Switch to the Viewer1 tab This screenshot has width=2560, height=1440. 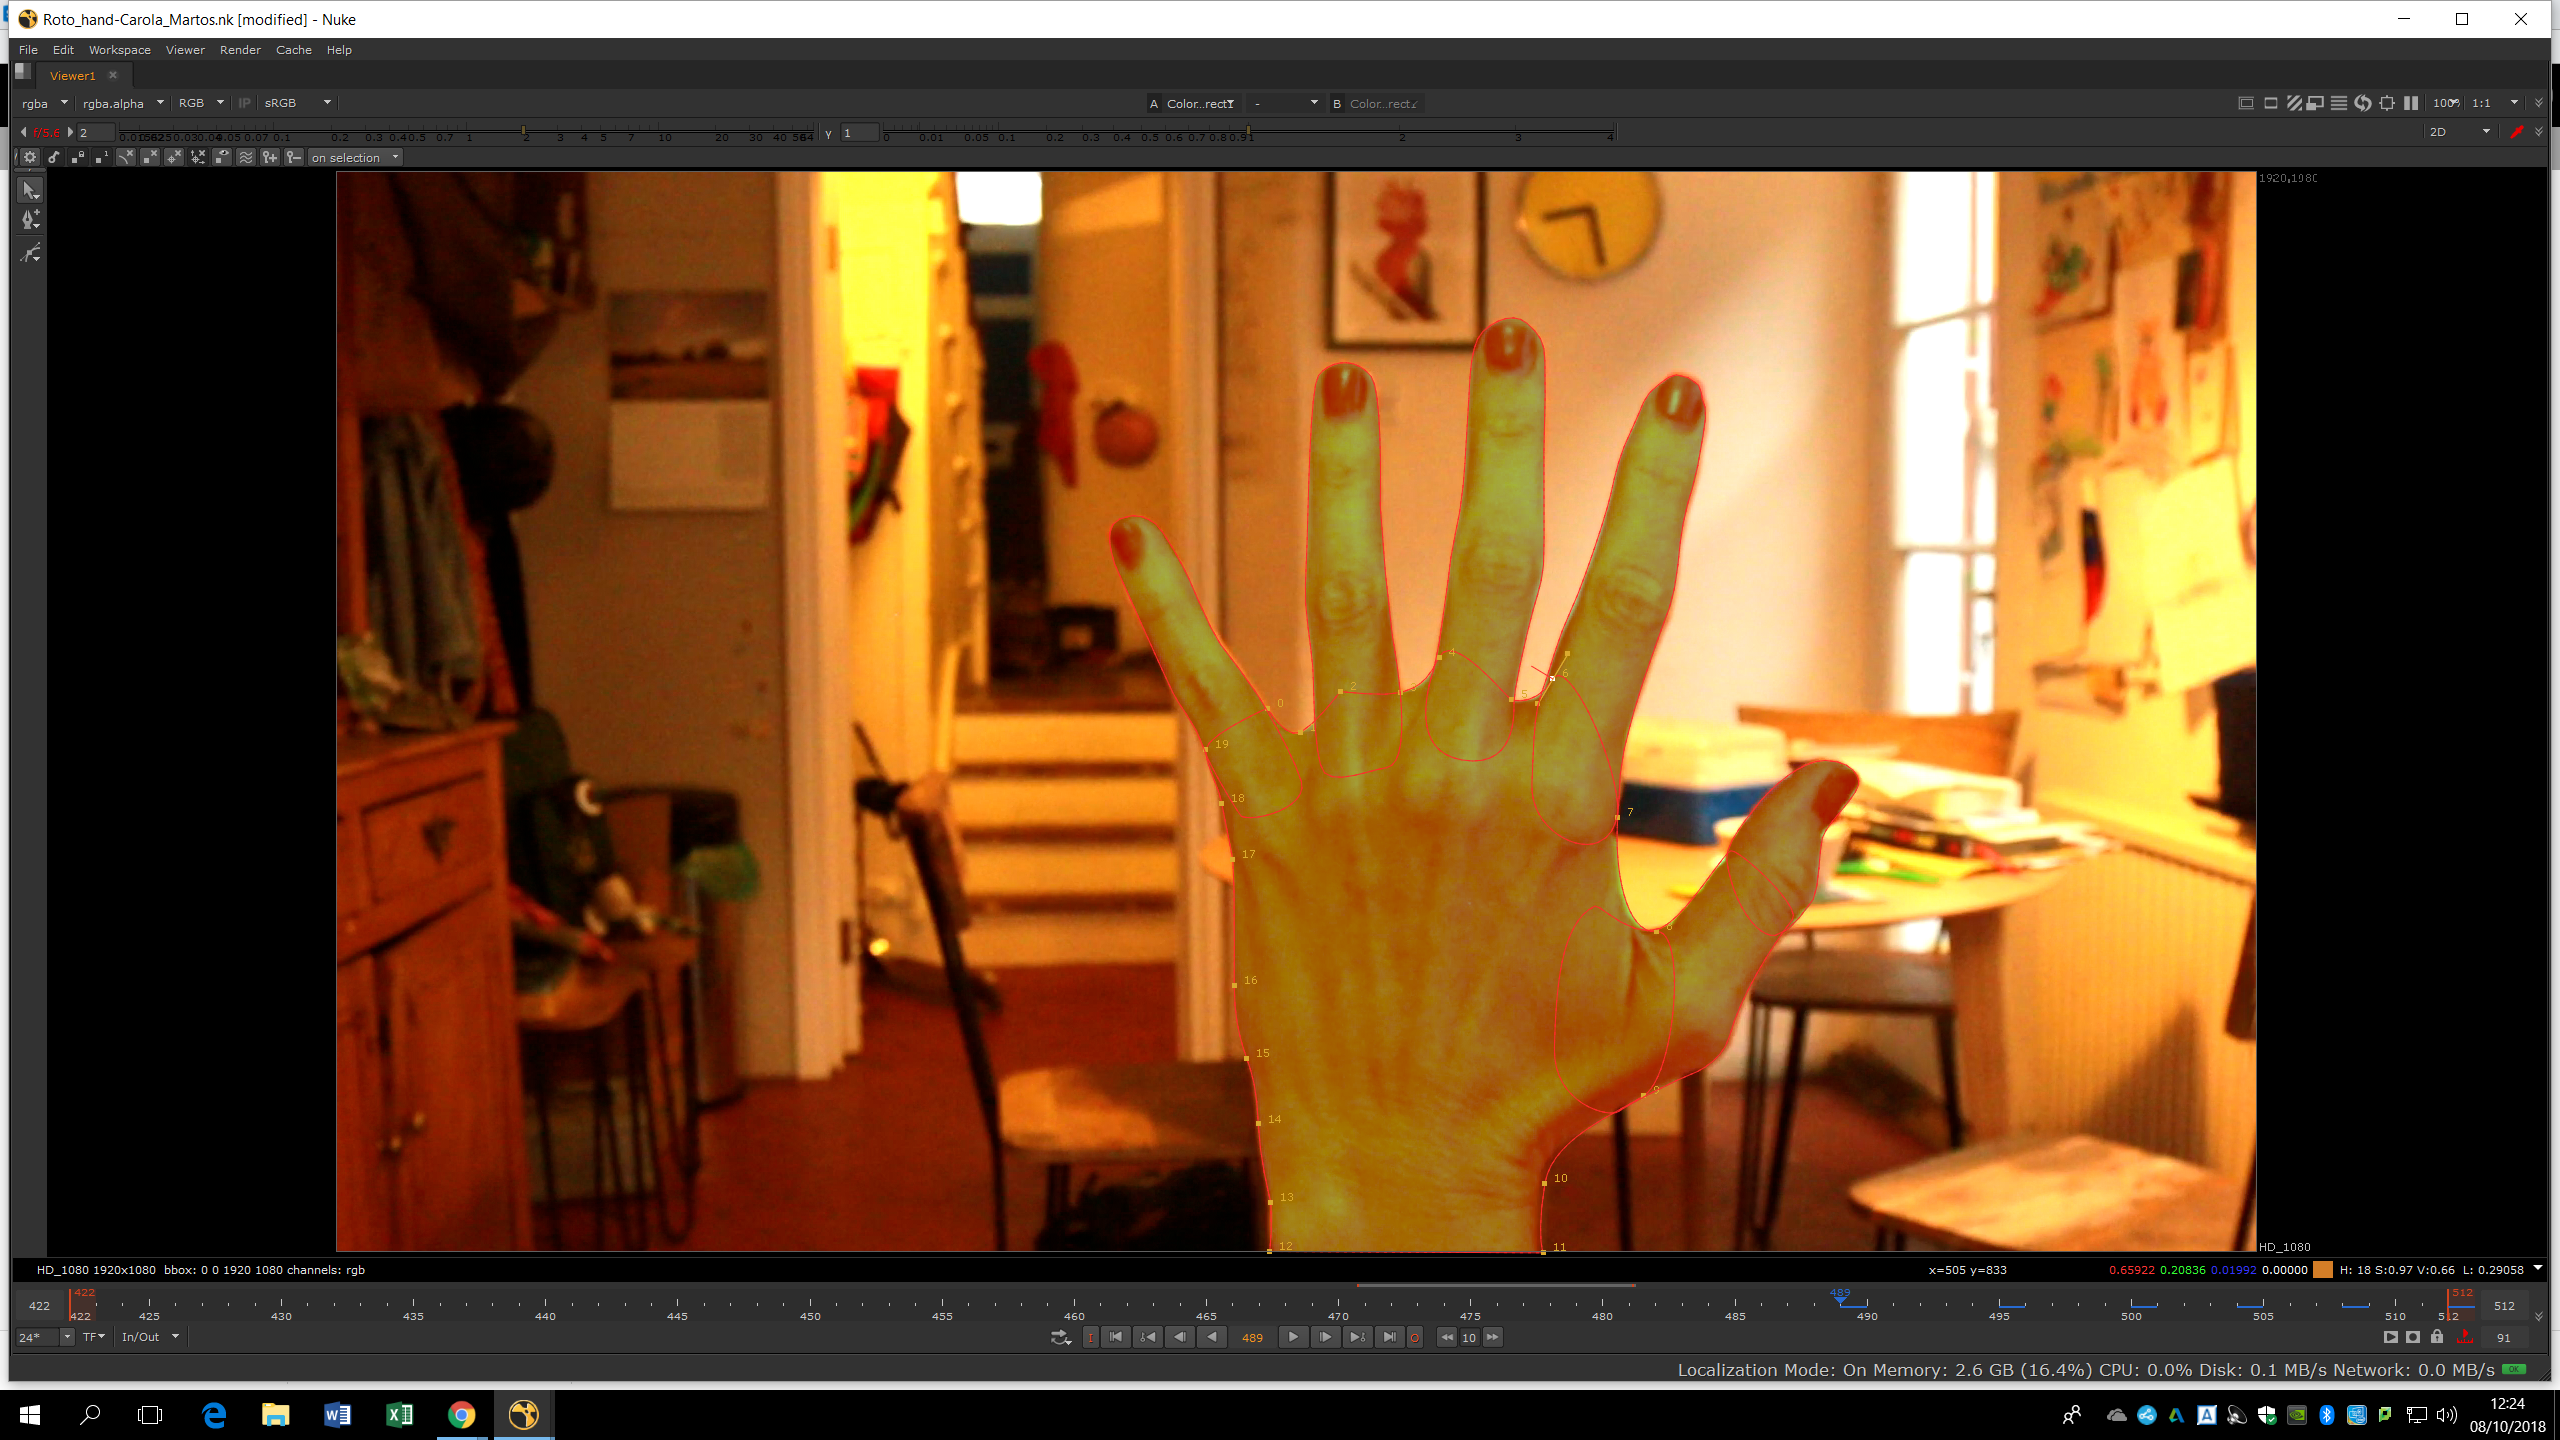[72, 76]
